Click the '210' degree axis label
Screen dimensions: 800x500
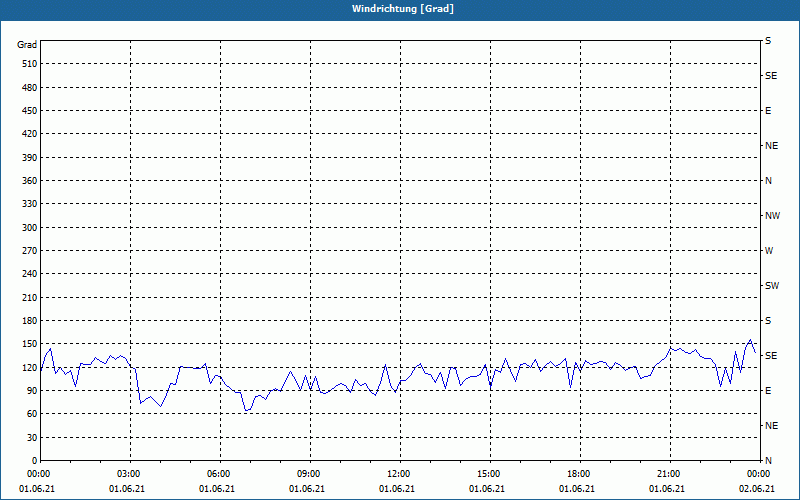pyautogui.click(x=30, y=297)
